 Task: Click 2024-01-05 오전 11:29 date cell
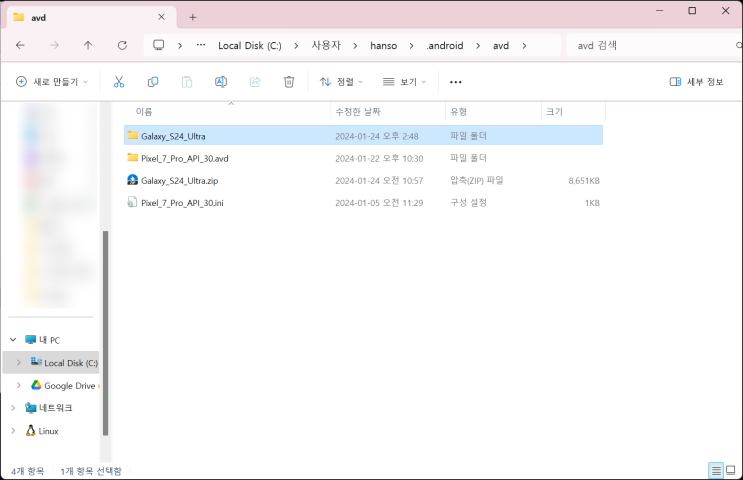click(x=379, y=203)
